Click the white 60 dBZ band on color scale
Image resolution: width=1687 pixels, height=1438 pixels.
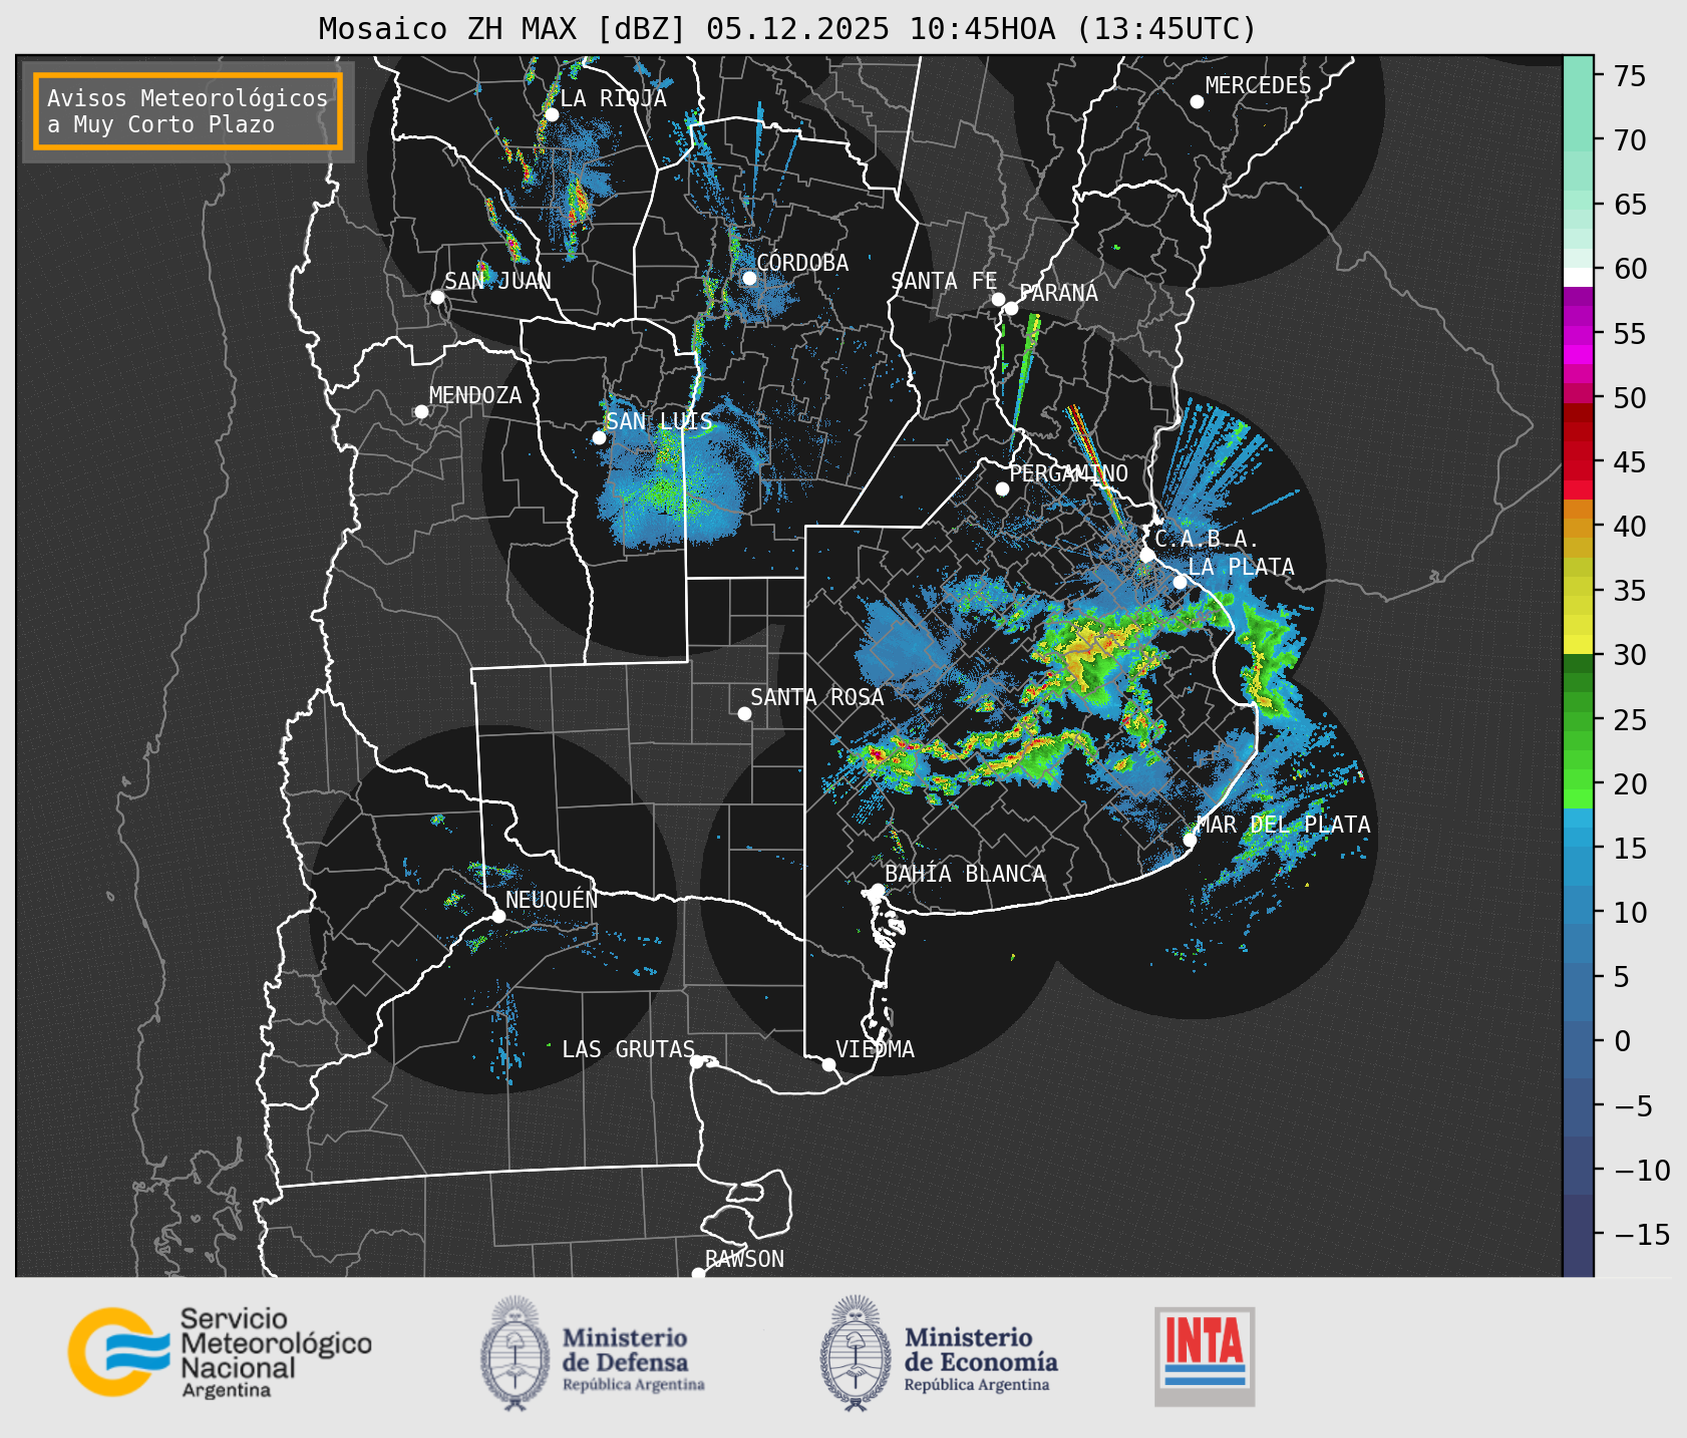(1578, 277)
